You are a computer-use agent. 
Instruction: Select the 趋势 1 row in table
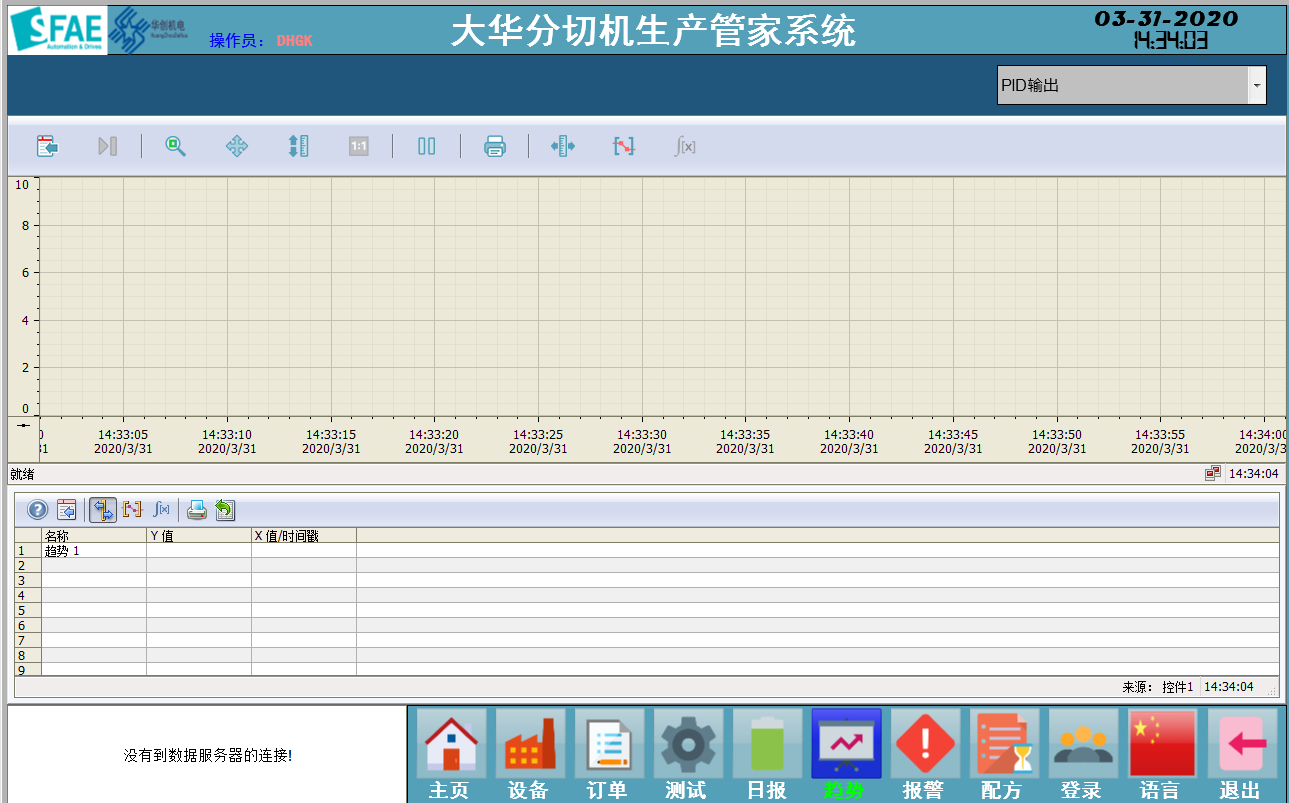(x=93, y=551)
